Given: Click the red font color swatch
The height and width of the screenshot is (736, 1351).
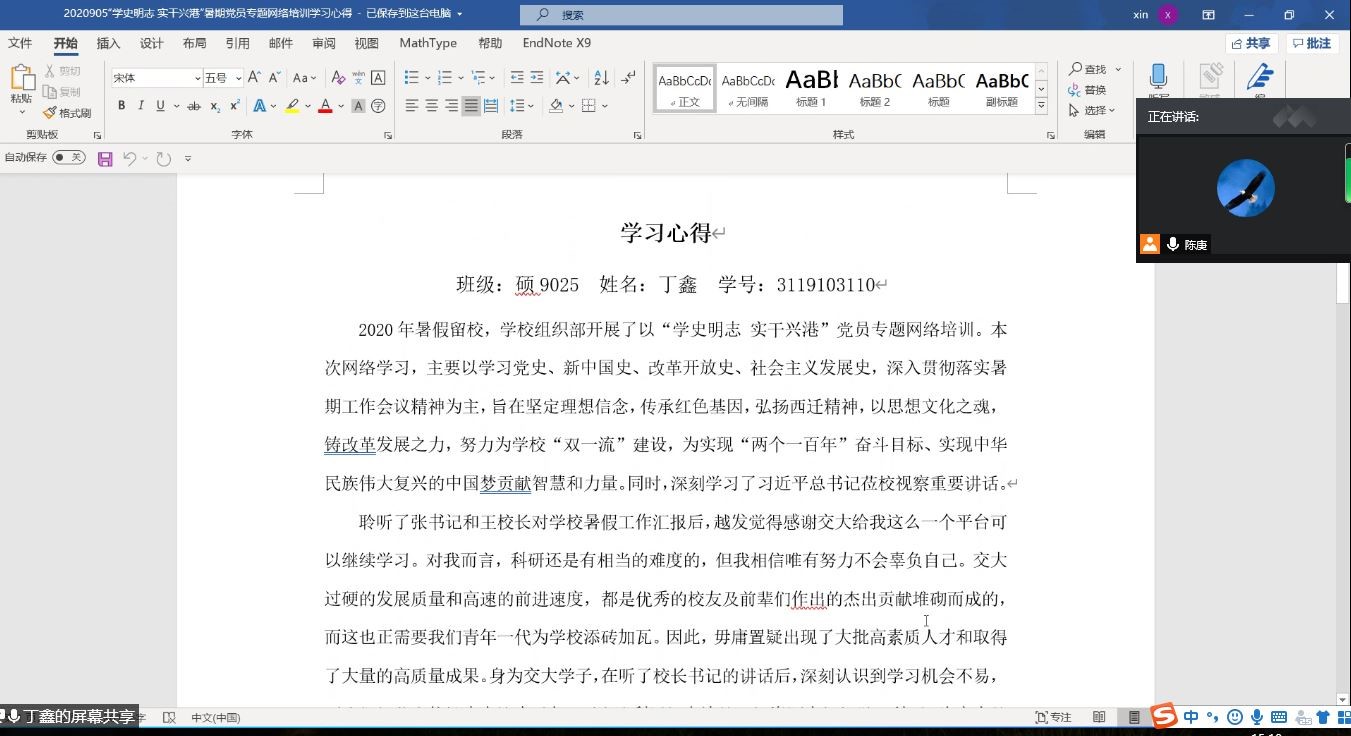Looking at the screenshot, I should click(x=325, y=106).
